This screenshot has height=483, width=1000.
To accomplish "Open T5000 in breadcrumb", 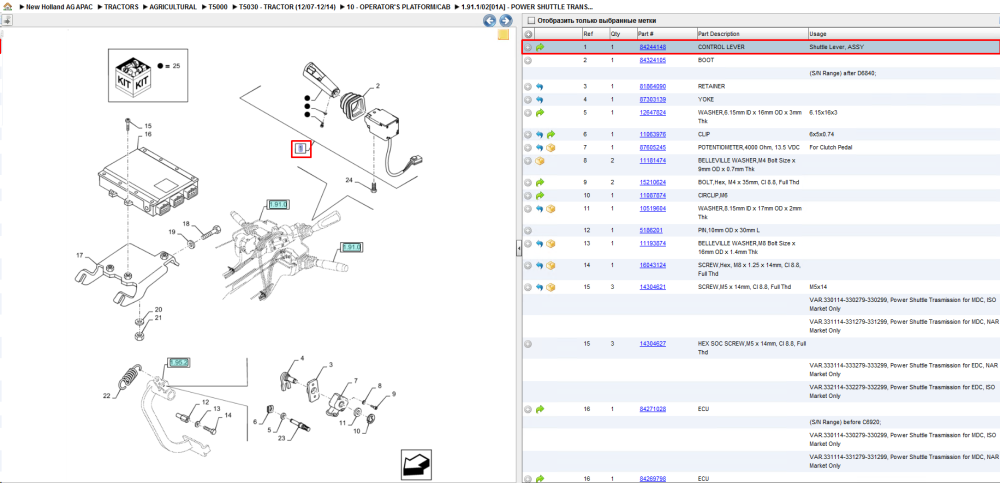I will pos(218,6).
